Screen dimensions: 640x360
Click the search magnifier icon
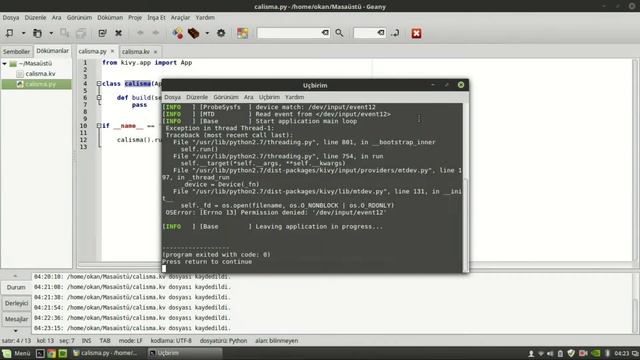point(339,33)
